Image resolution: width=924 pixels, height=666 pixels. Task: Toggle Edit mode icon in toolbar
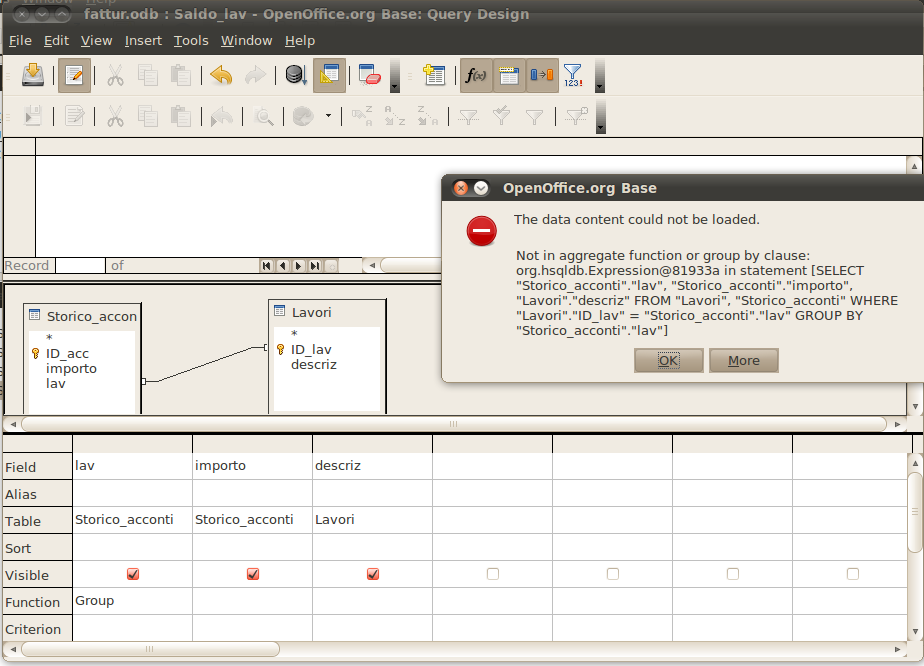73,75
